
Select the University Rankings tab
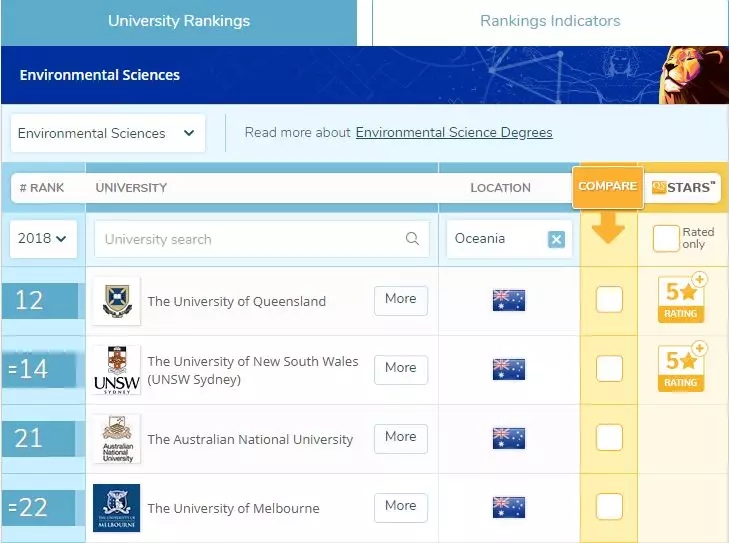click(x=179, y=21)
